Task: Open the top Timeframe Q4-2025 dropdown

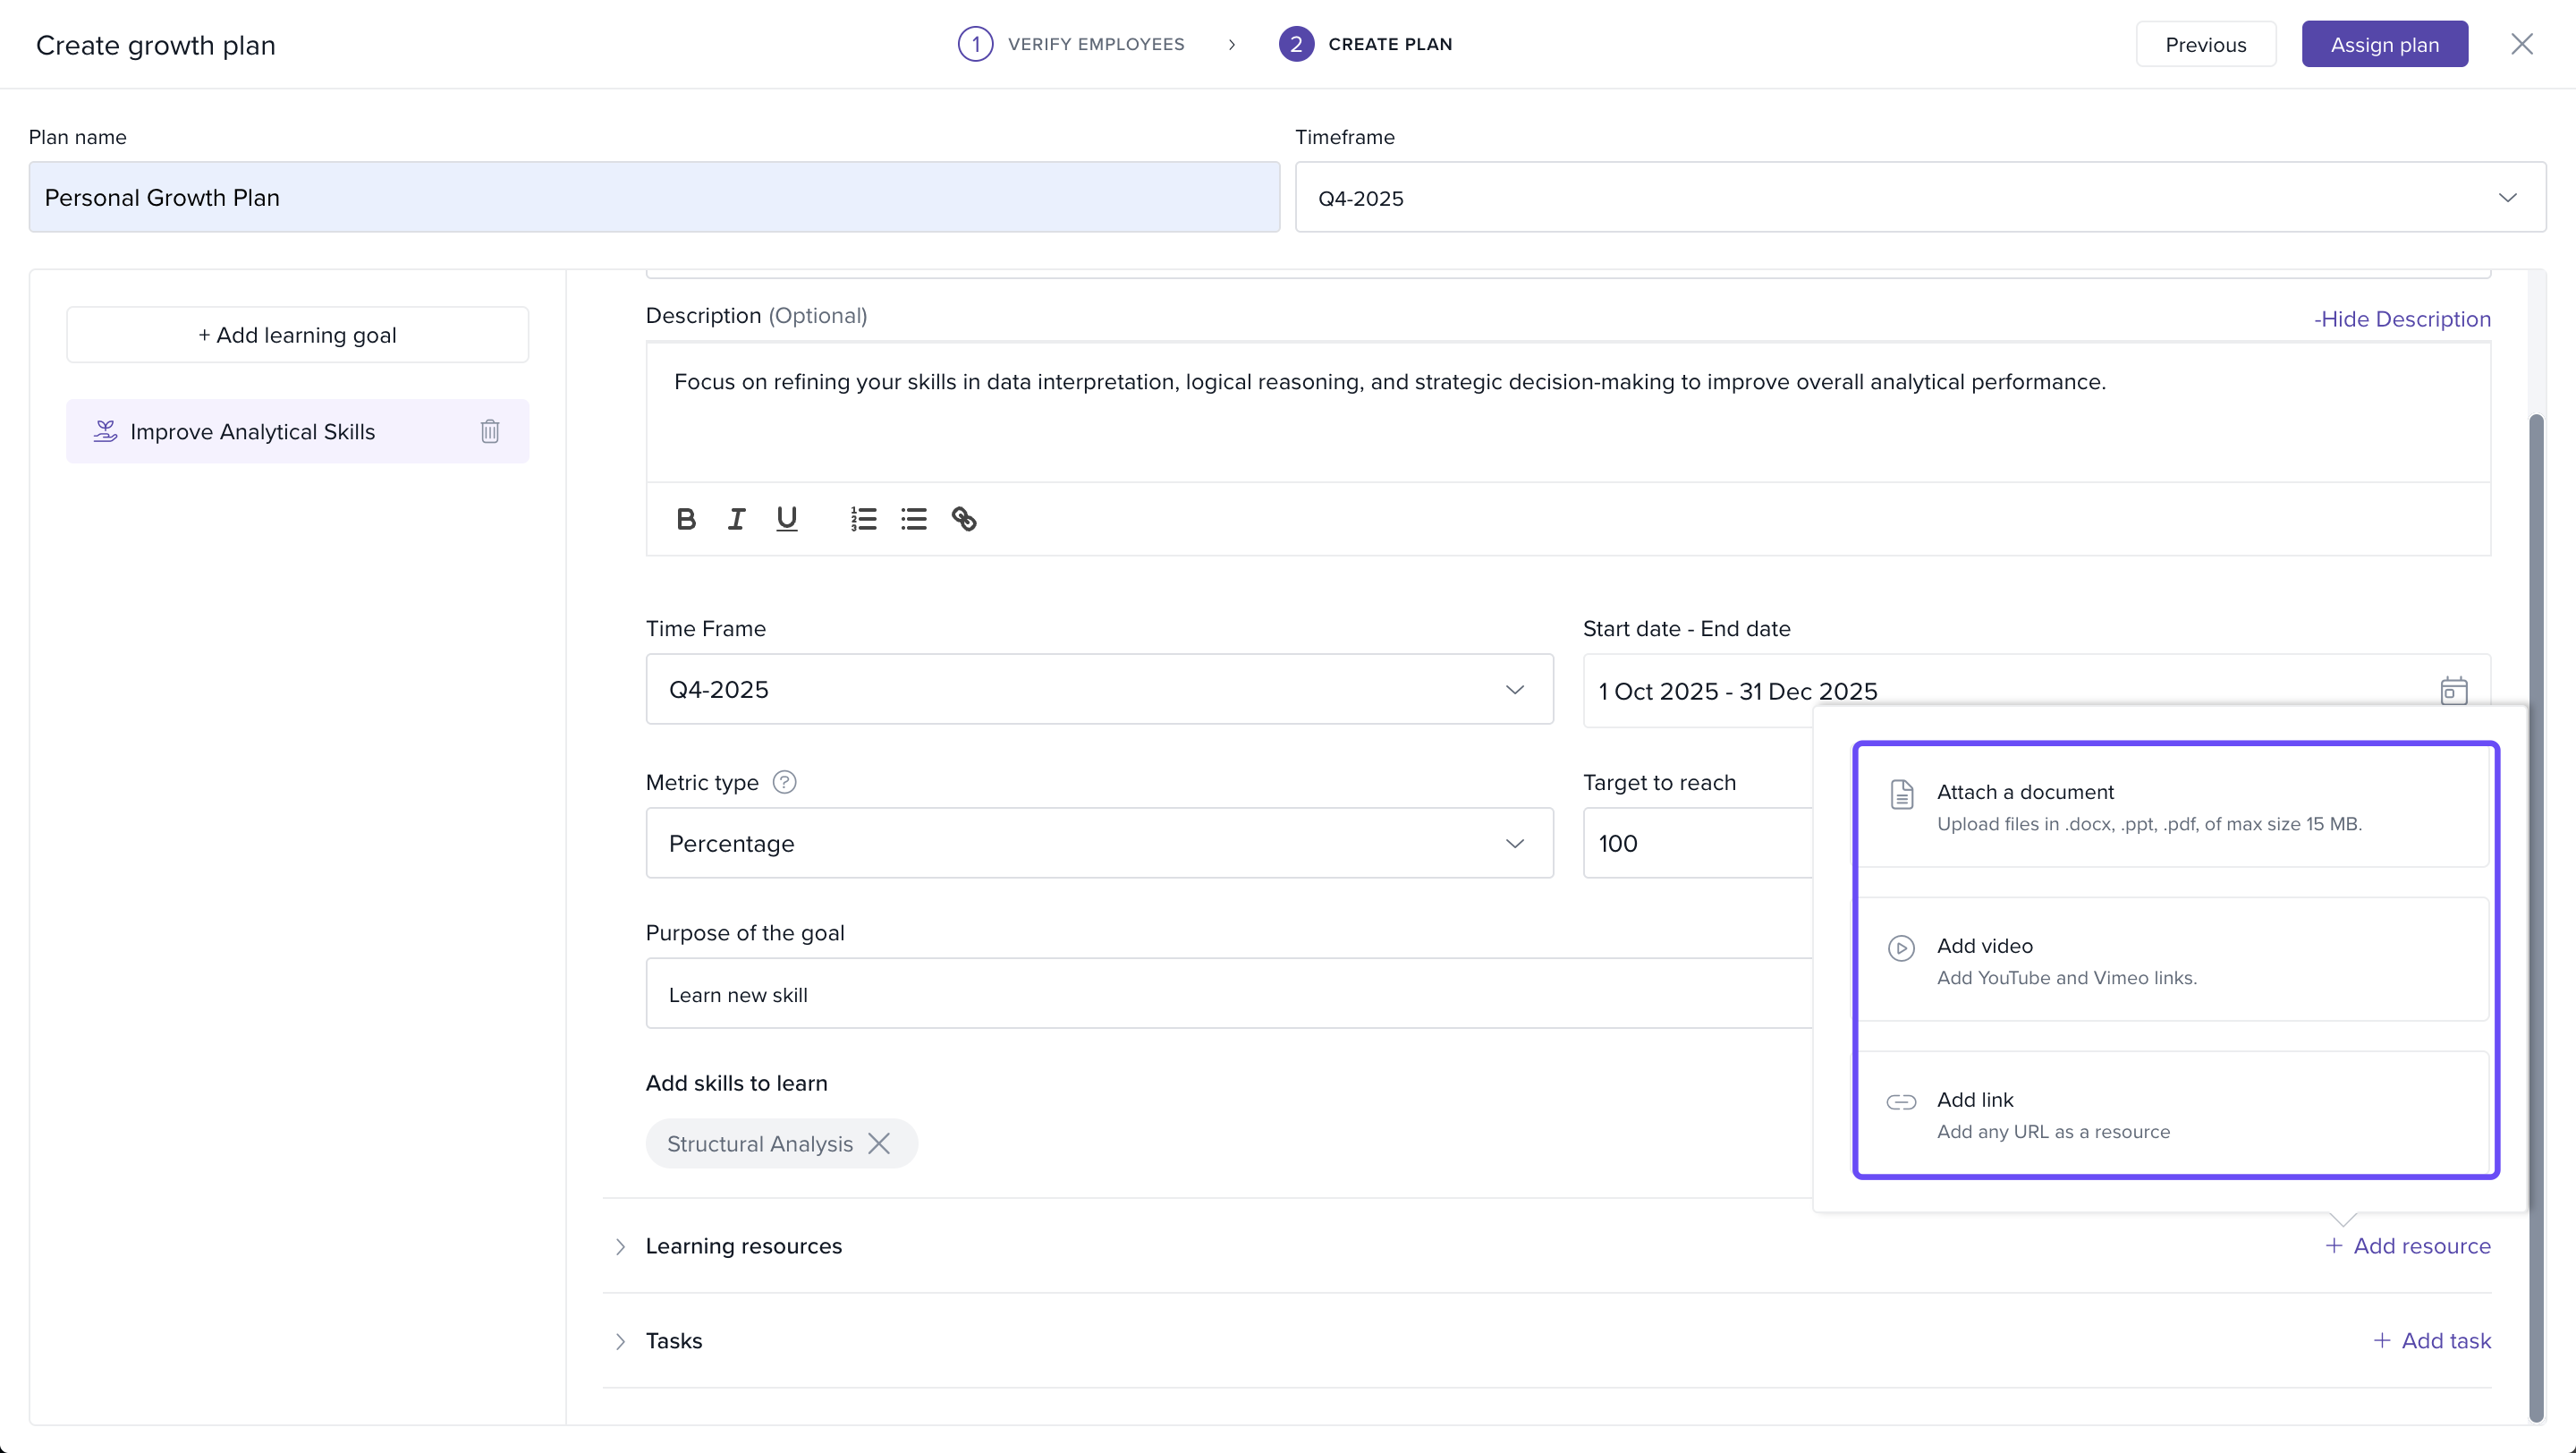Action: [x=1920, y=198]
